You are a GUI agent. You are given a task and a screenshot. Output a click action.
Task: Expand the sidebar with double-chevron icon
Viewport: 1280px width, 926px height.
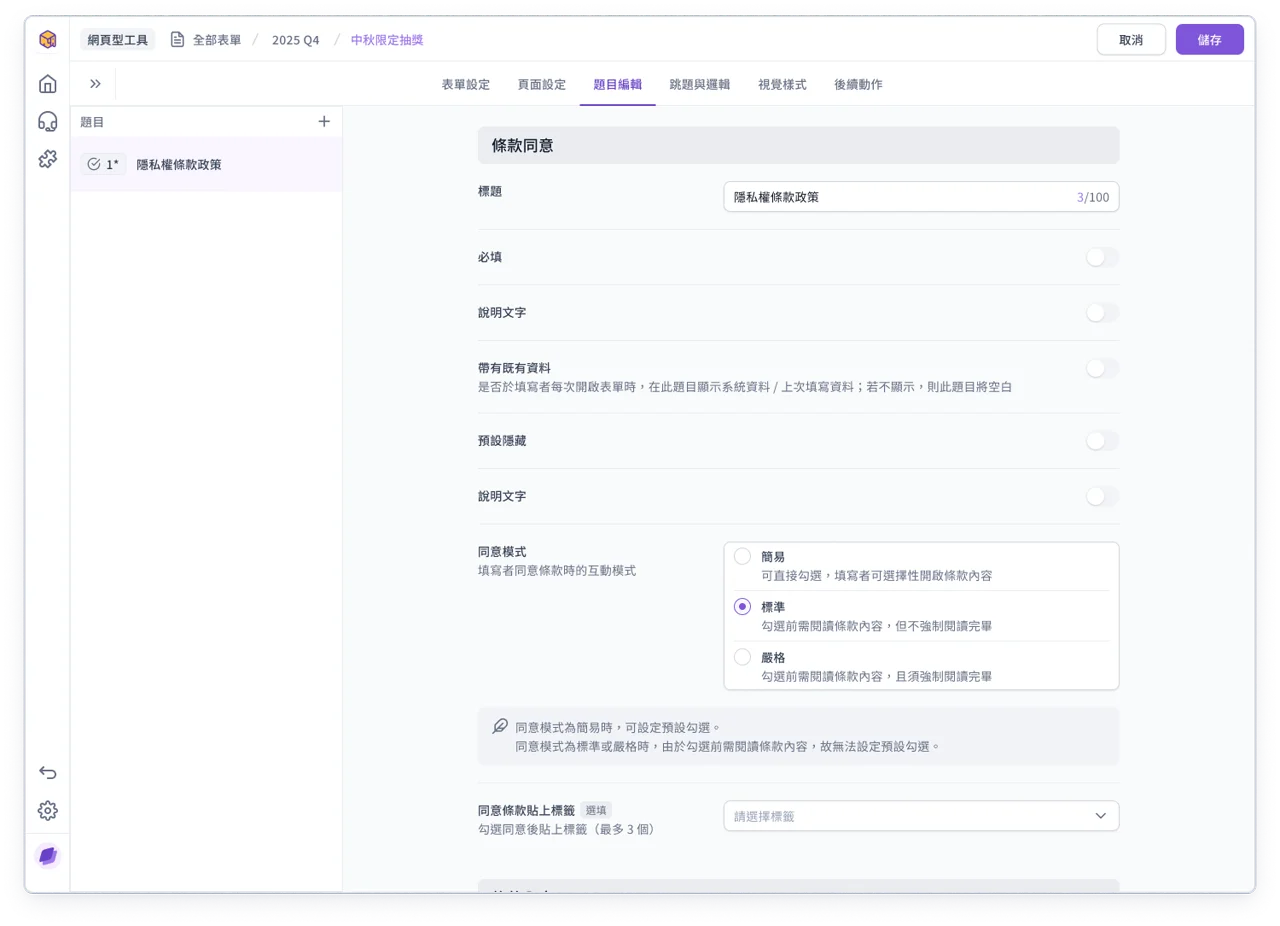click(x=95, y=84)
